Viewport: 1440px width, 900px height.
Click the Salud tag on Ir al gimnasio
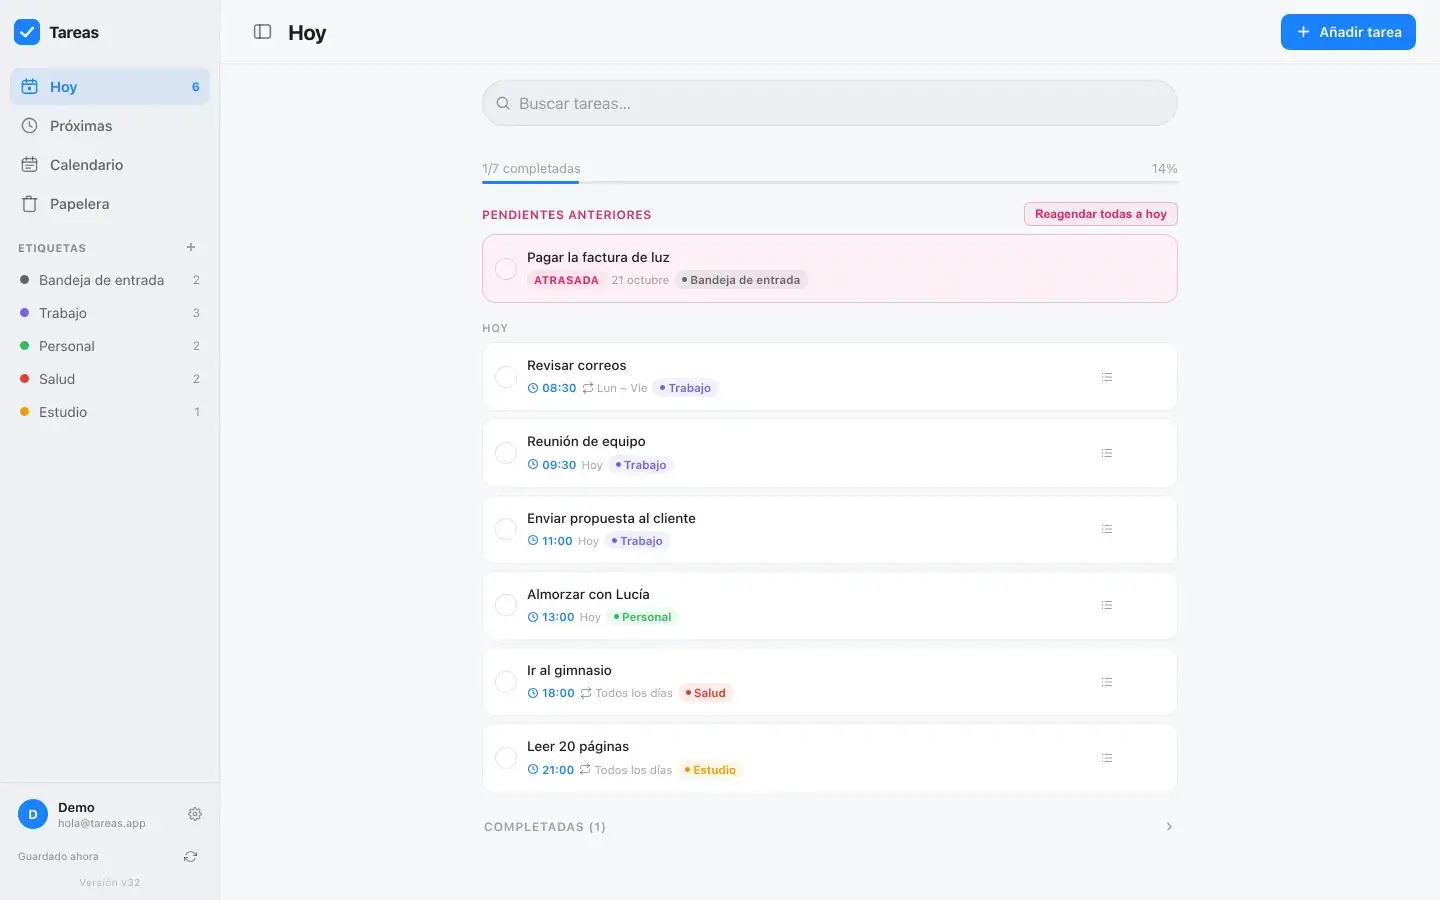[x=706, y=693]
